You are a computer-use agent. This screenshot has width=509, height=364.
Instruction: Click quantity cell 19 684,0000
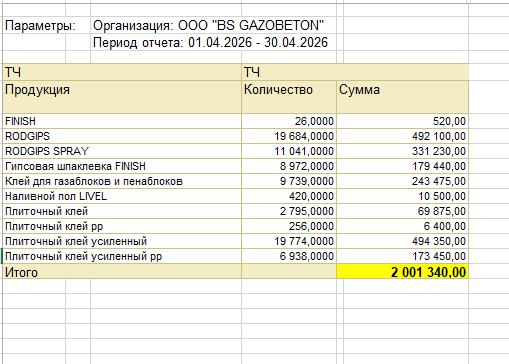(x=289, y=136)
